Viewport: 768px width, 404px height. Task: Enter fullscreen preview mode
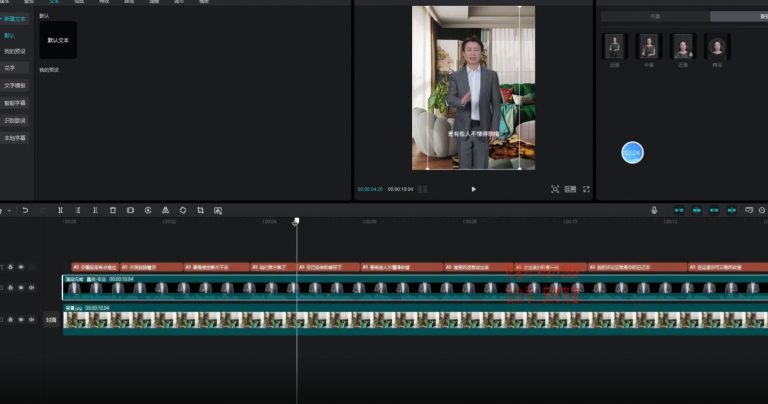(587, 189)
